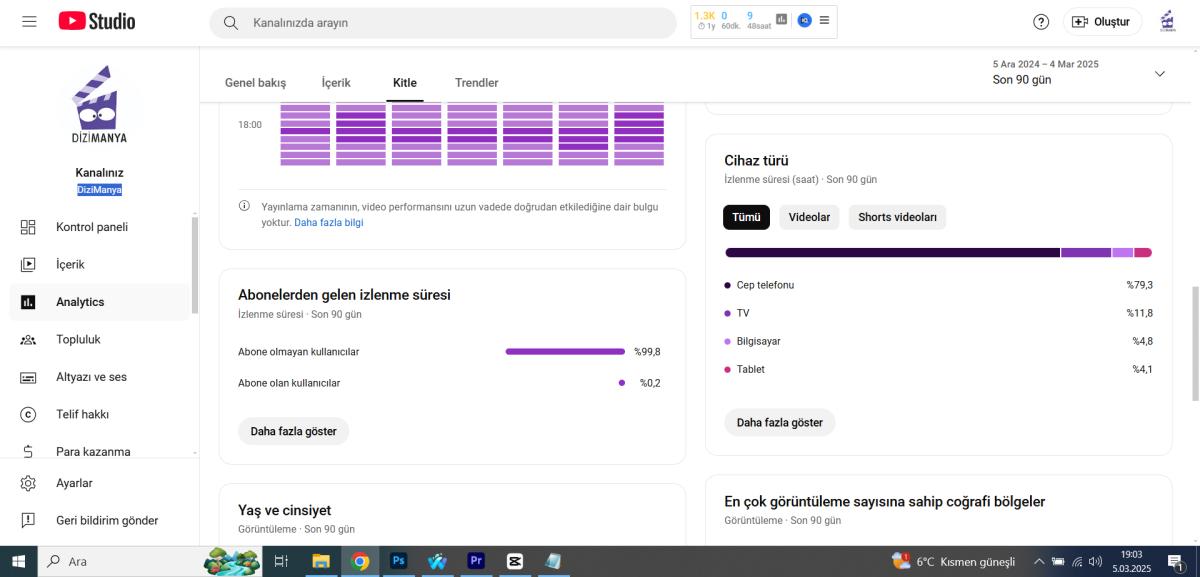Click the extension bar-chart stats icon

coord(781,20)
